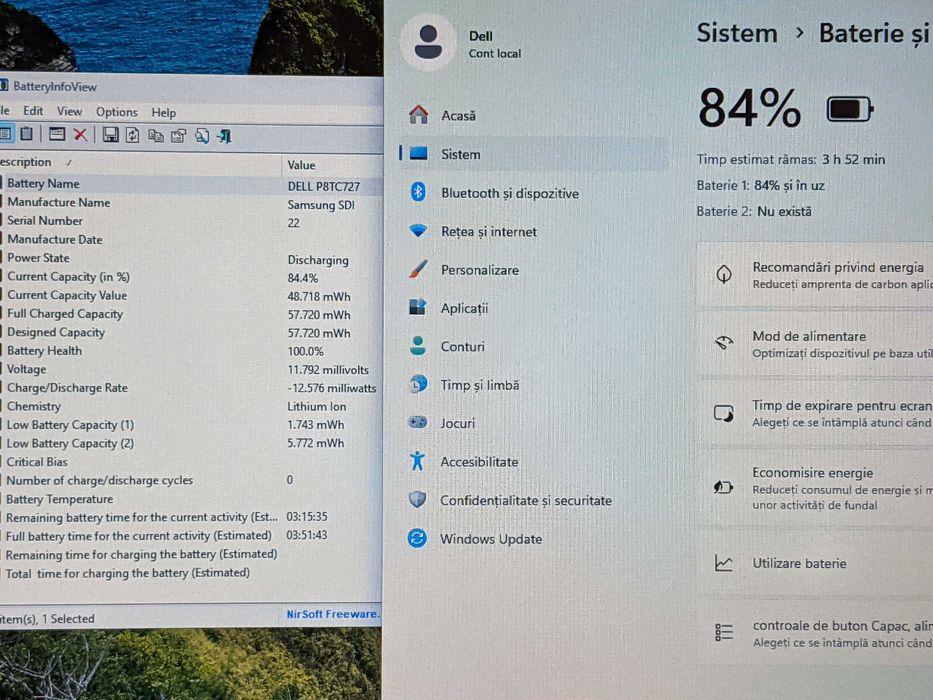Sort by the Description column header
Image resolution: width=933 pixels, height=700 pixels.
click(140, 162)
